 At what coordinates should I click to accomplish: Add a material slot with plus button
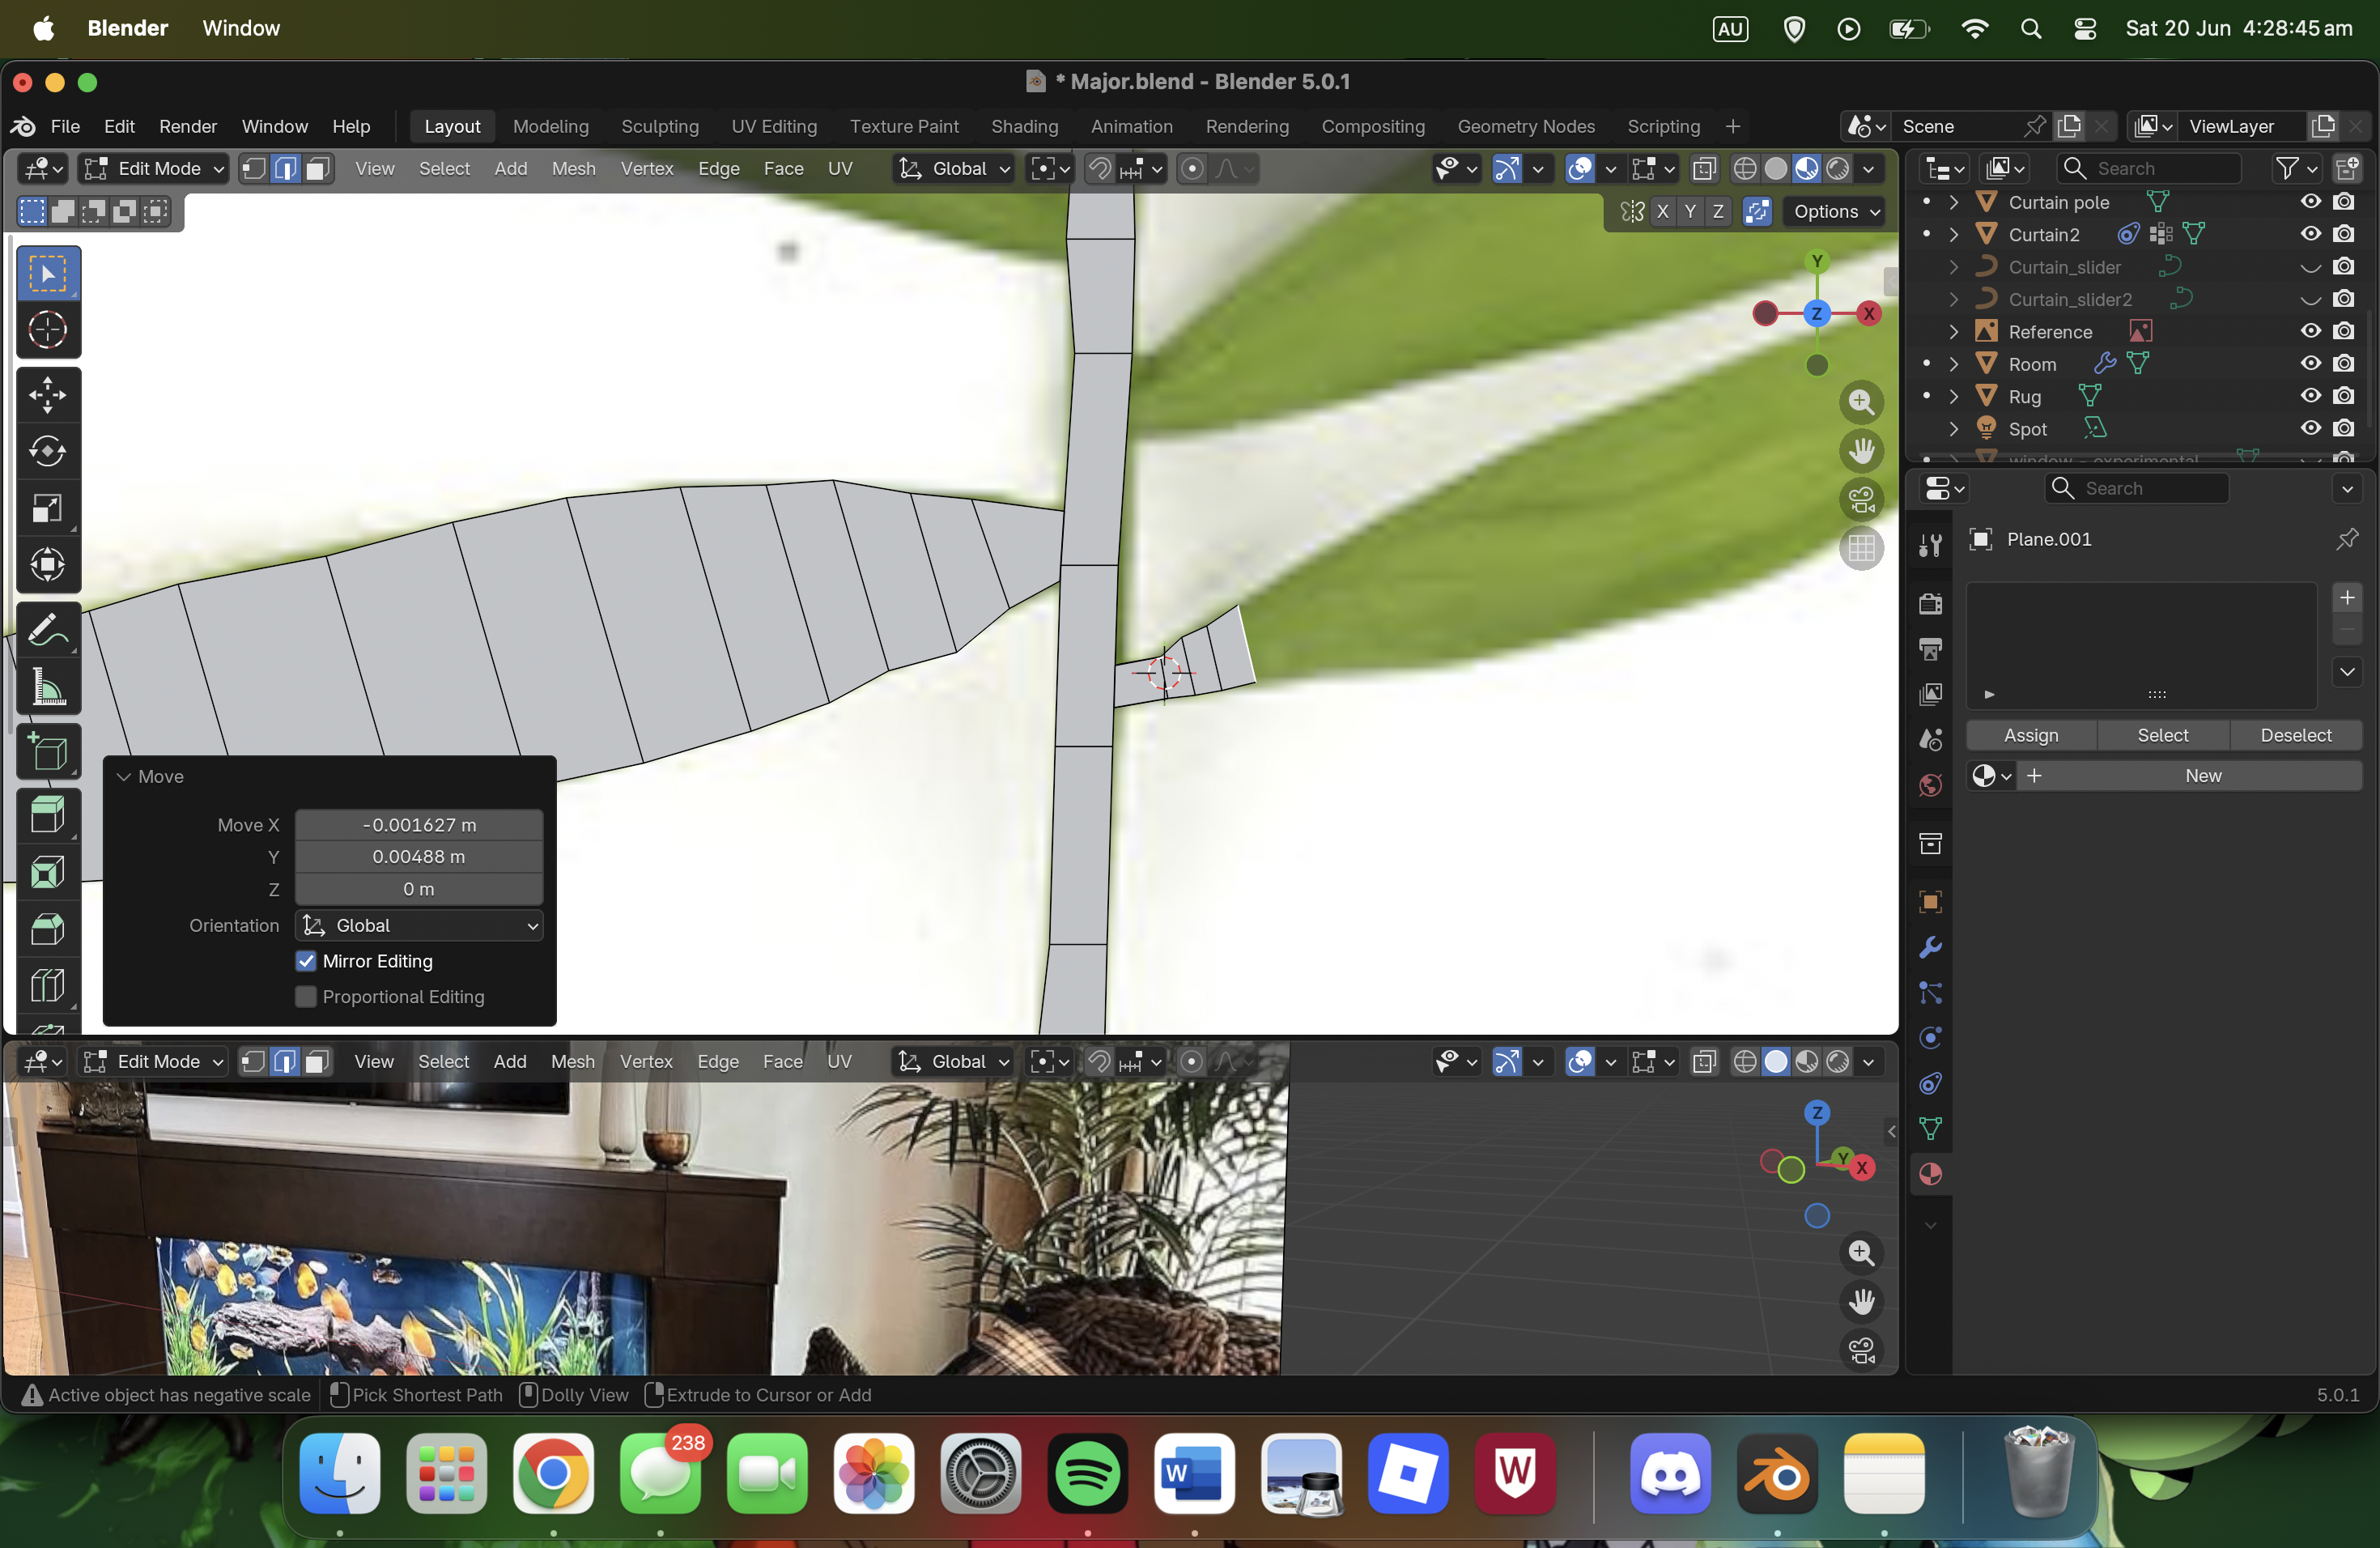coord(2347,598)
